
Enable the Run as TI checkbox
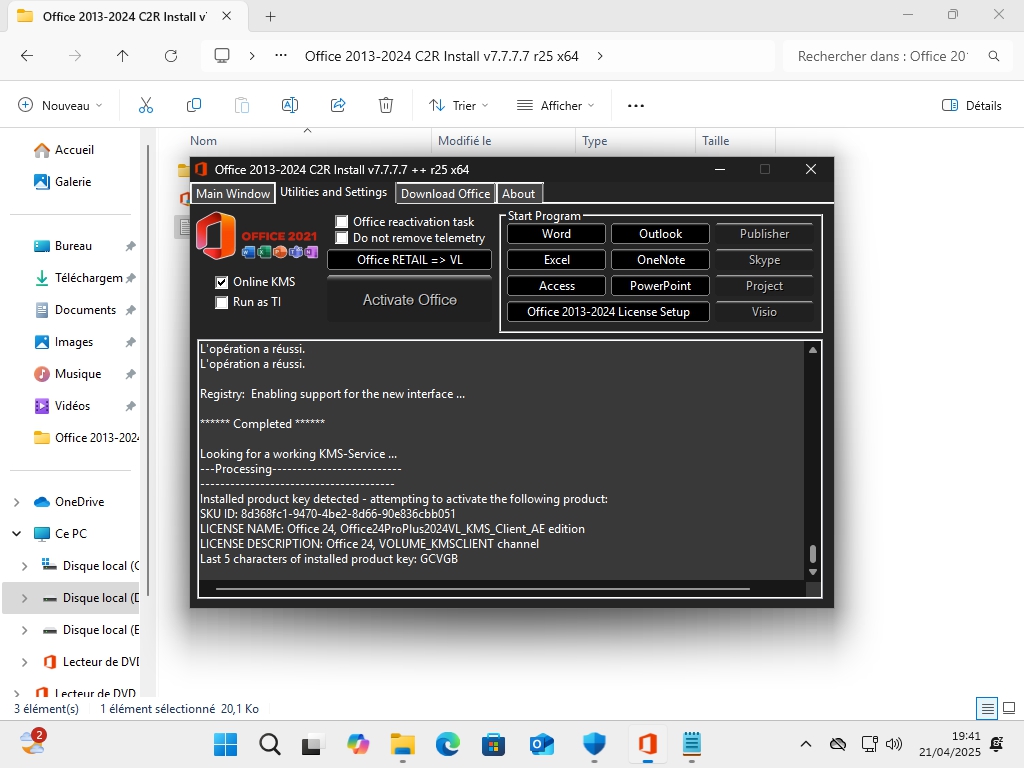[x=222, y=302]
